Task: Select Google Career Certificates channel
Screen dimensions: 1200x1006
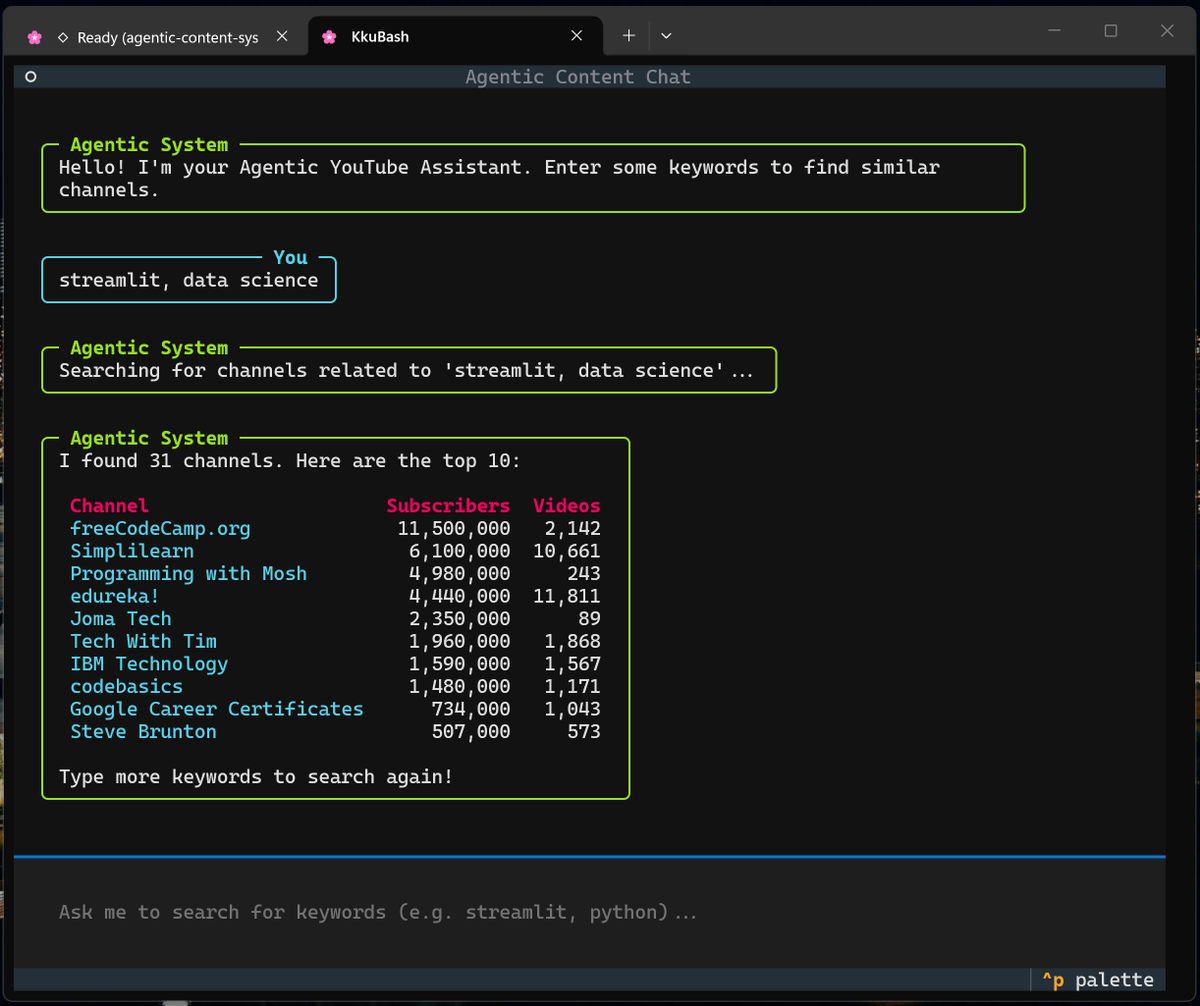Action: (x=216, y=709)
